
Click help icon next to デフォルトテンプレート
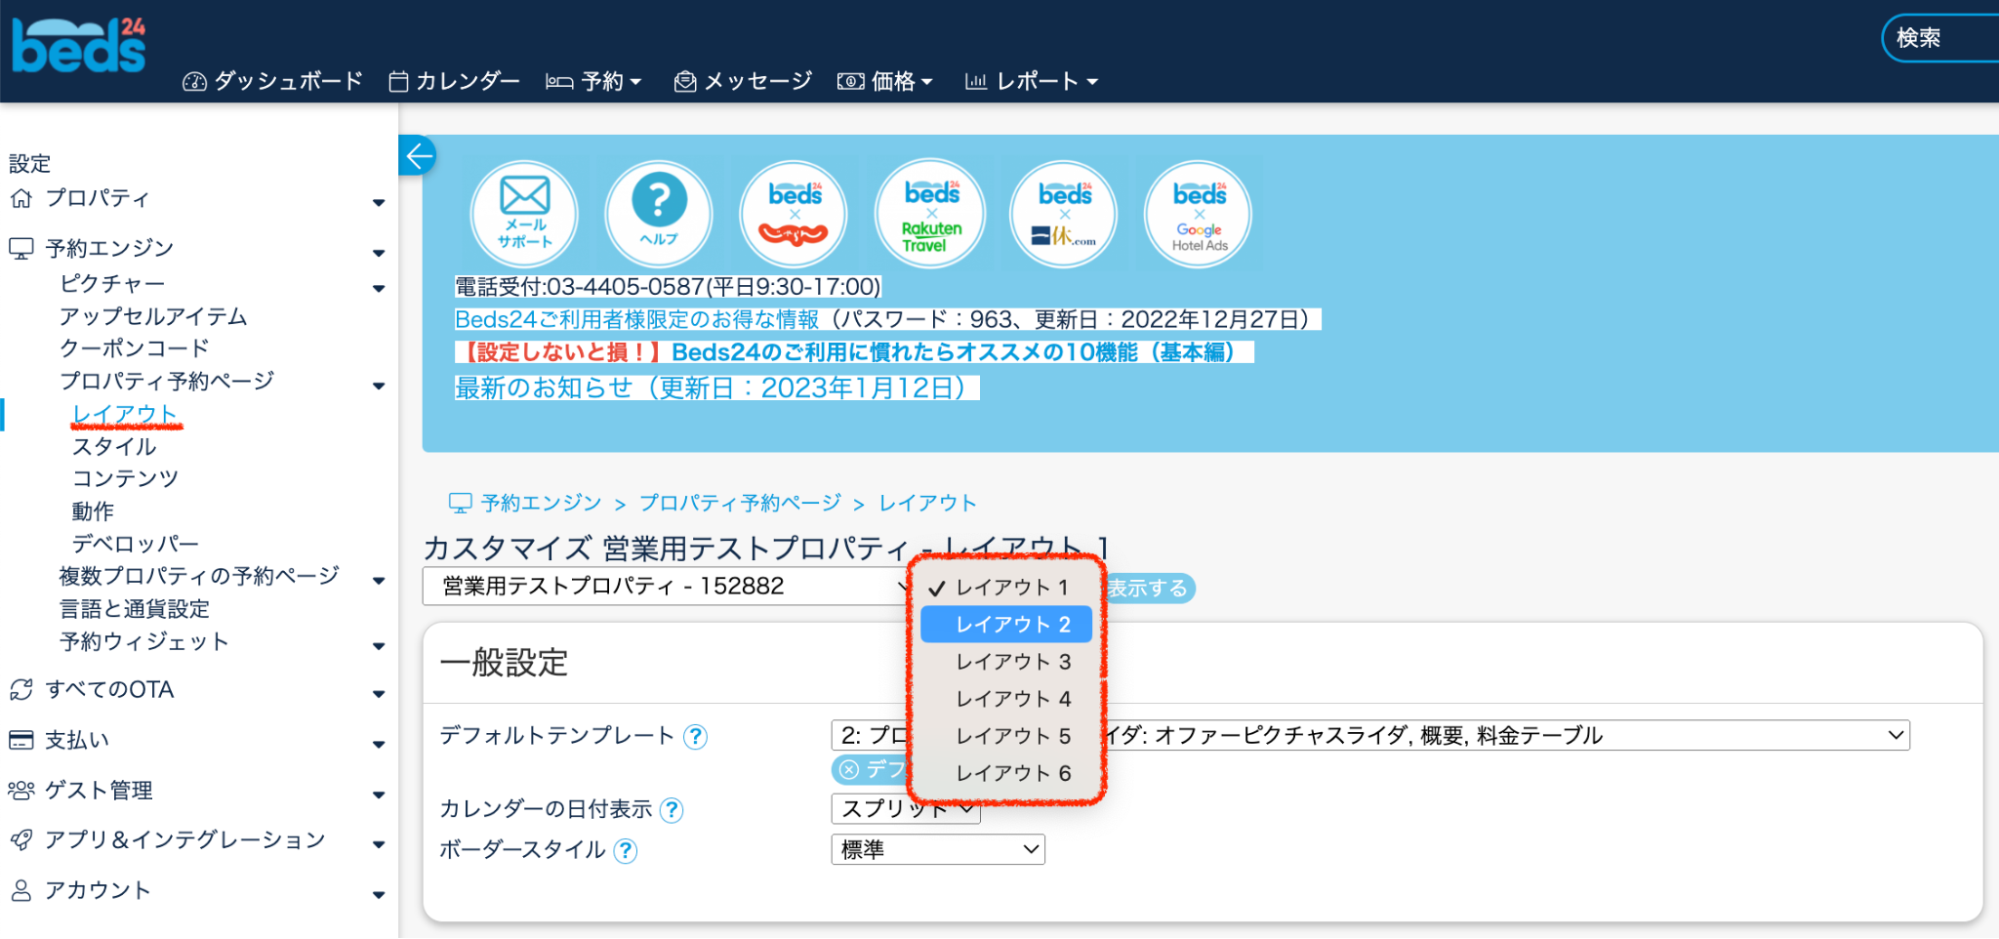695,737
